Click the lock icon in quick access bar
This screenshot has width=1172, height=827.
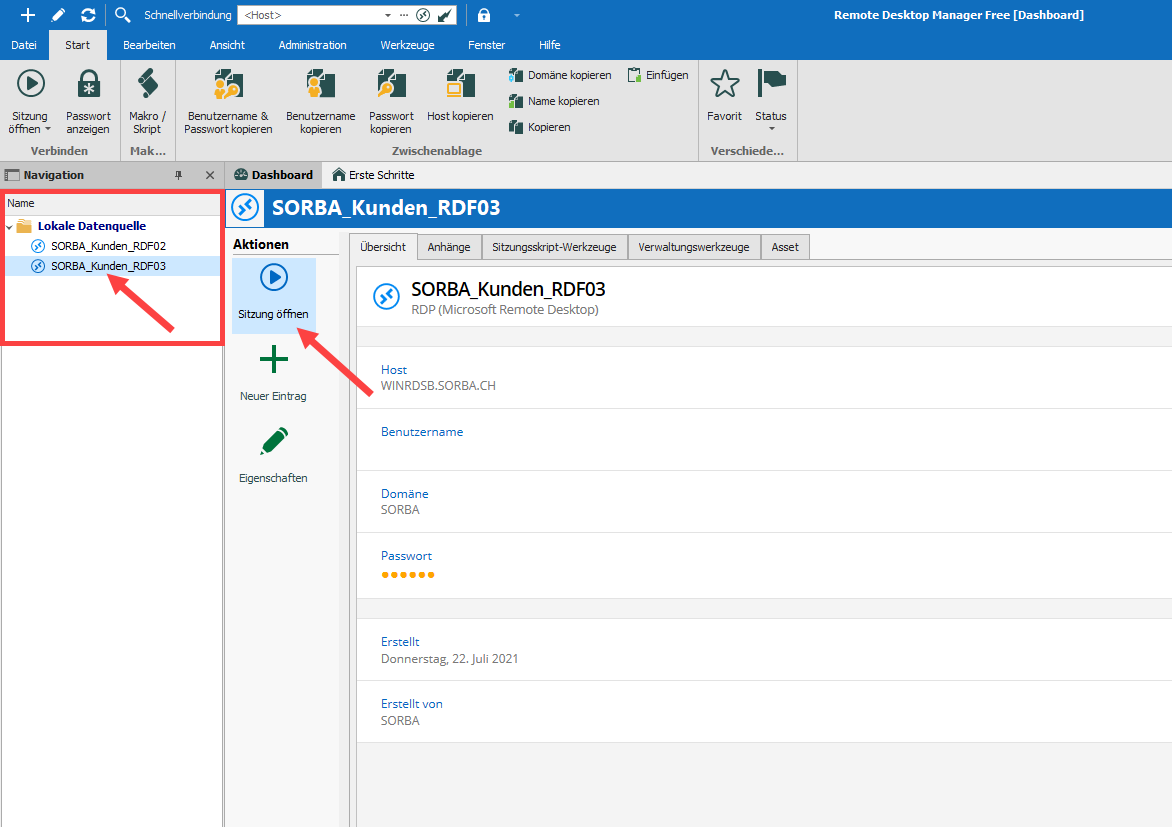pyautogui.click(x=484, y=15)
